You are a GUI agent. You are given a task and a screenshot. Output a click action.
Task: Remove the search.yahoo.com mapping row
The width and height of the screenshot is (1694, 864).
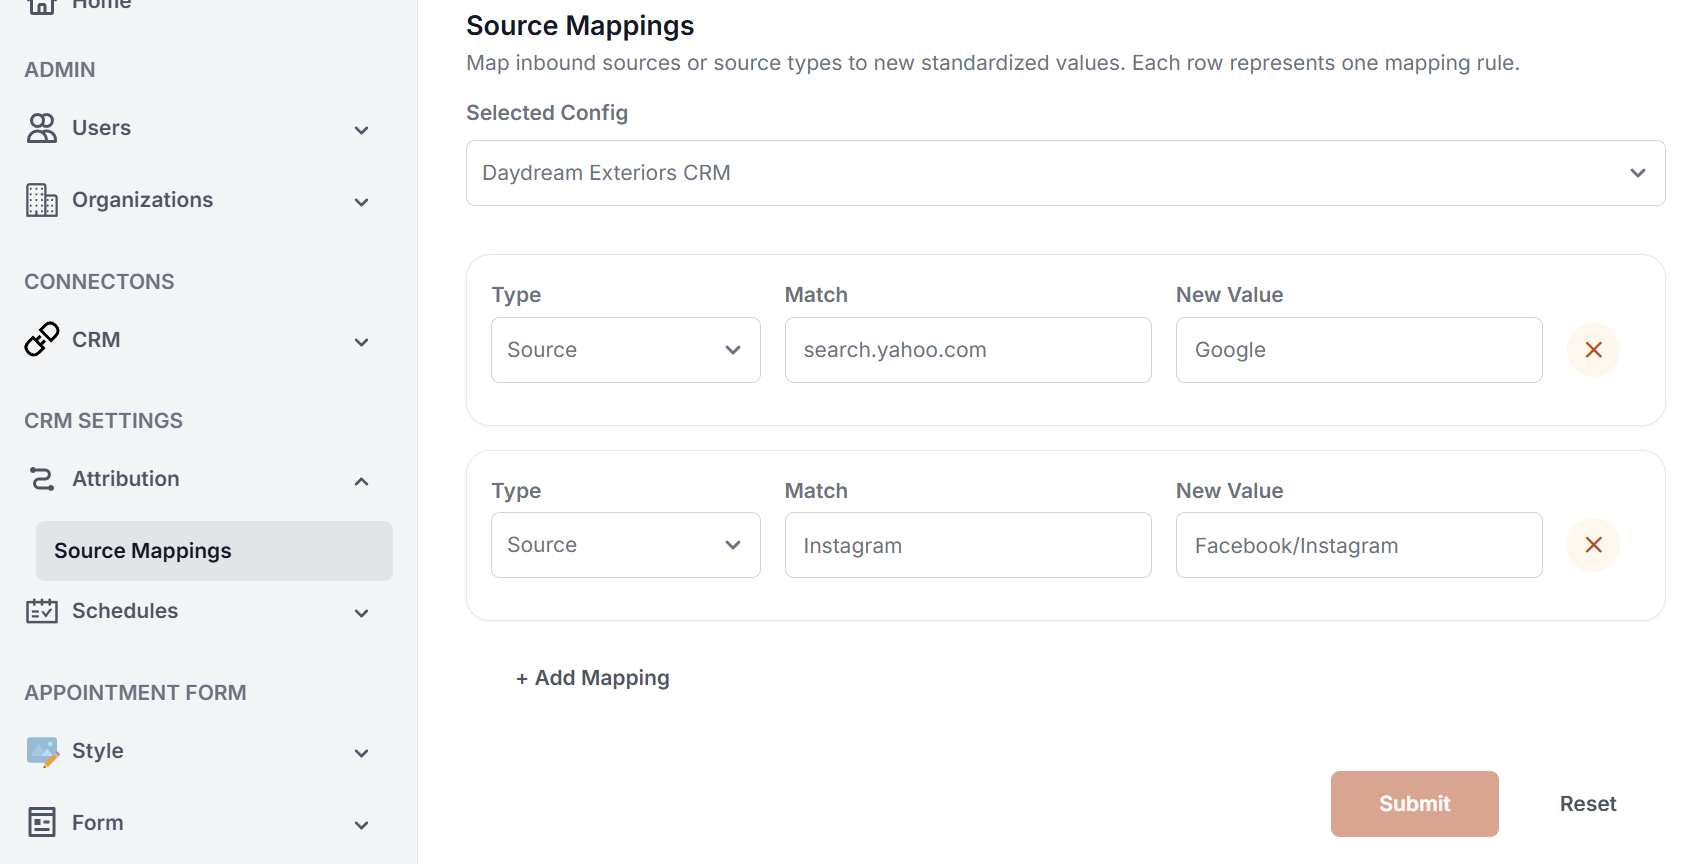click(1593, 350)
